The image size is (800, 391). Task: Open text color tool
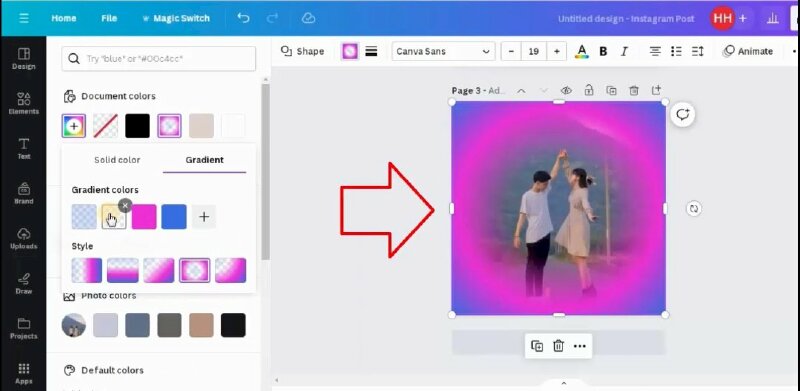click(581, 51)
